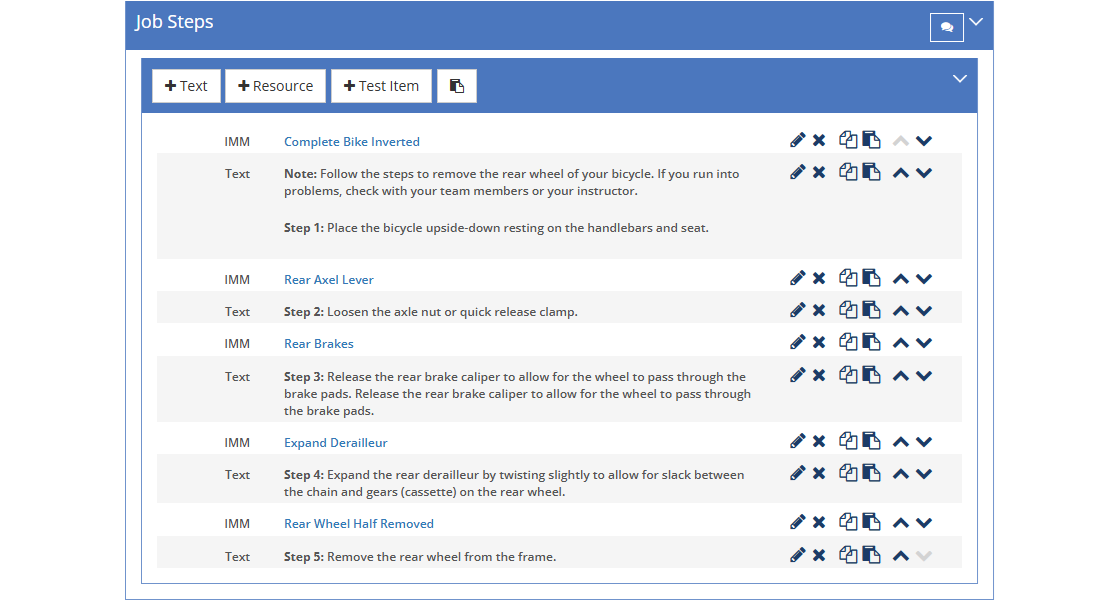Edit the Step 5 text row
This screenshot has width=1120, height=601.
[797, 555]
